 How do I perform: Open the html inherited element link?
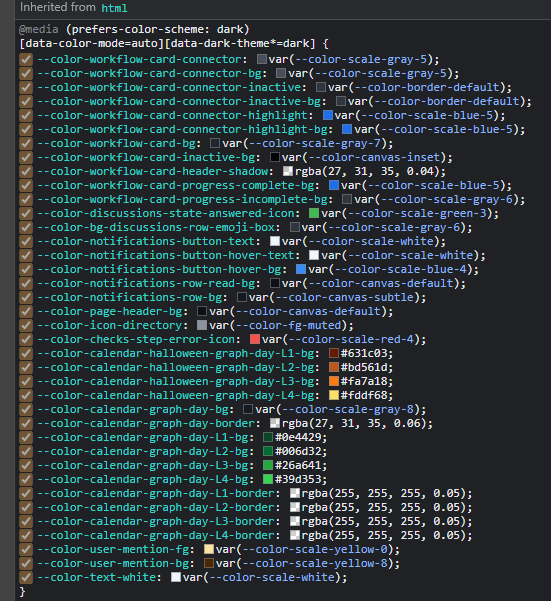pos(114,8)
